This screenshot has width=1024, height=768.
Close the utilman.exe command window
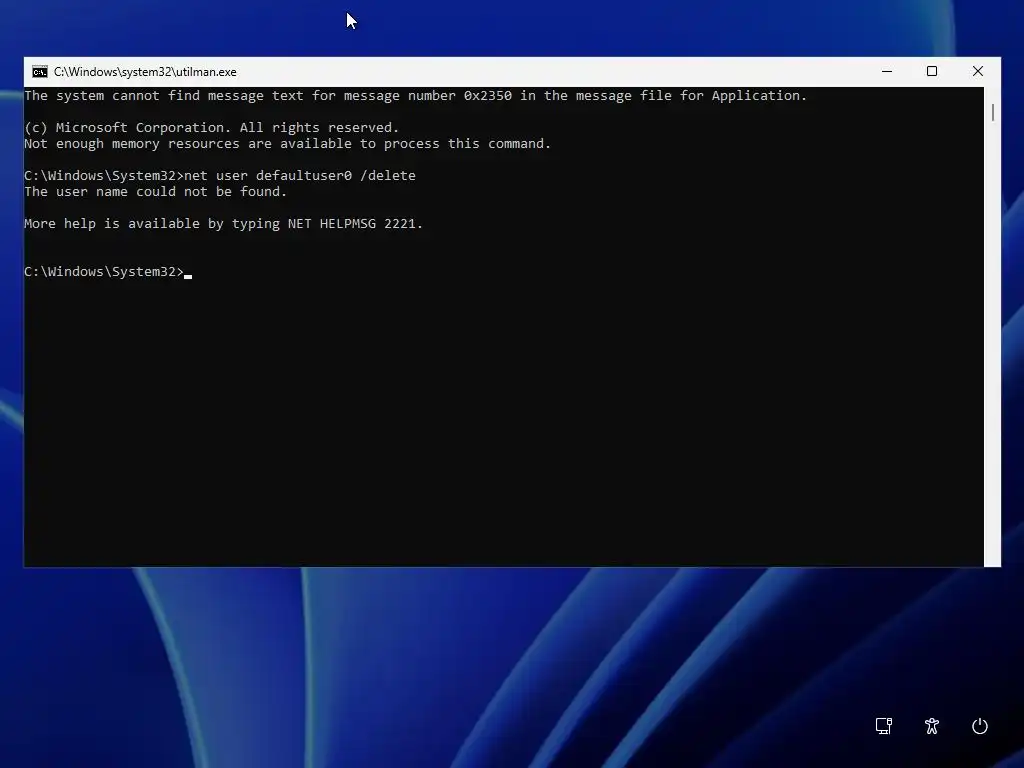tap(978, 71)
